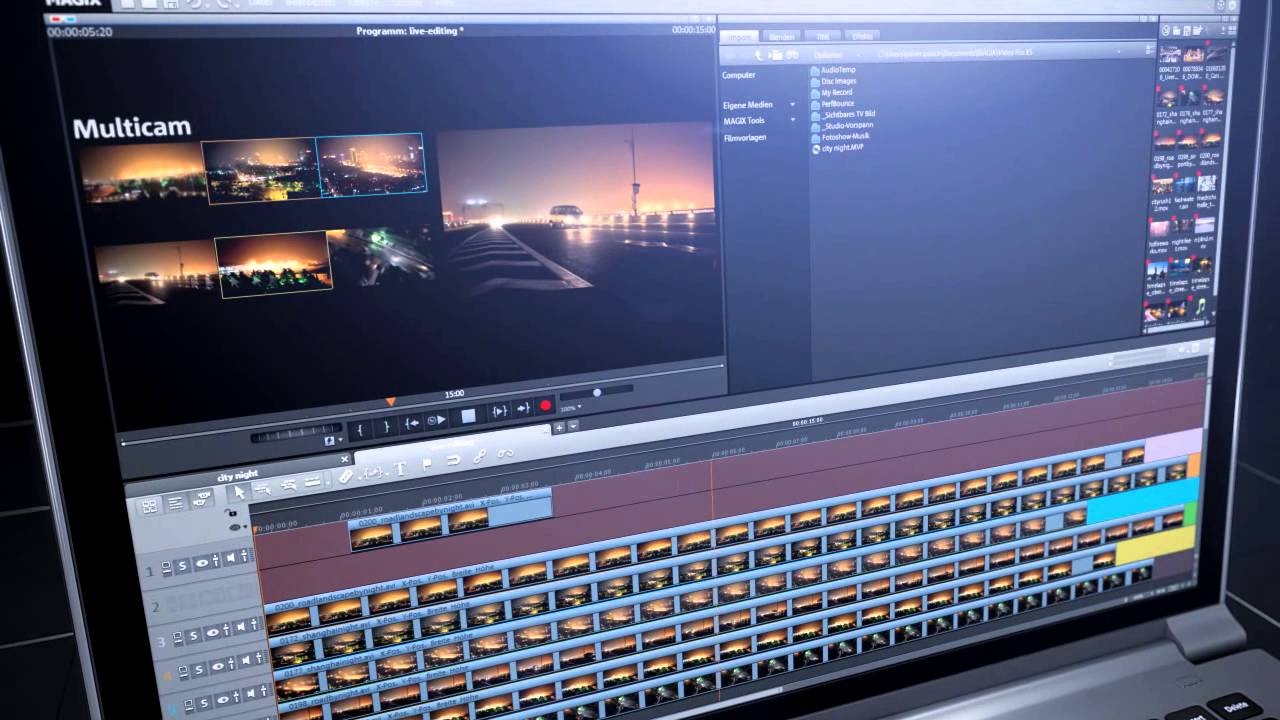Click the red record button in transport
Viewport: 1280px width, 720px height.
(x=545, y=405)
